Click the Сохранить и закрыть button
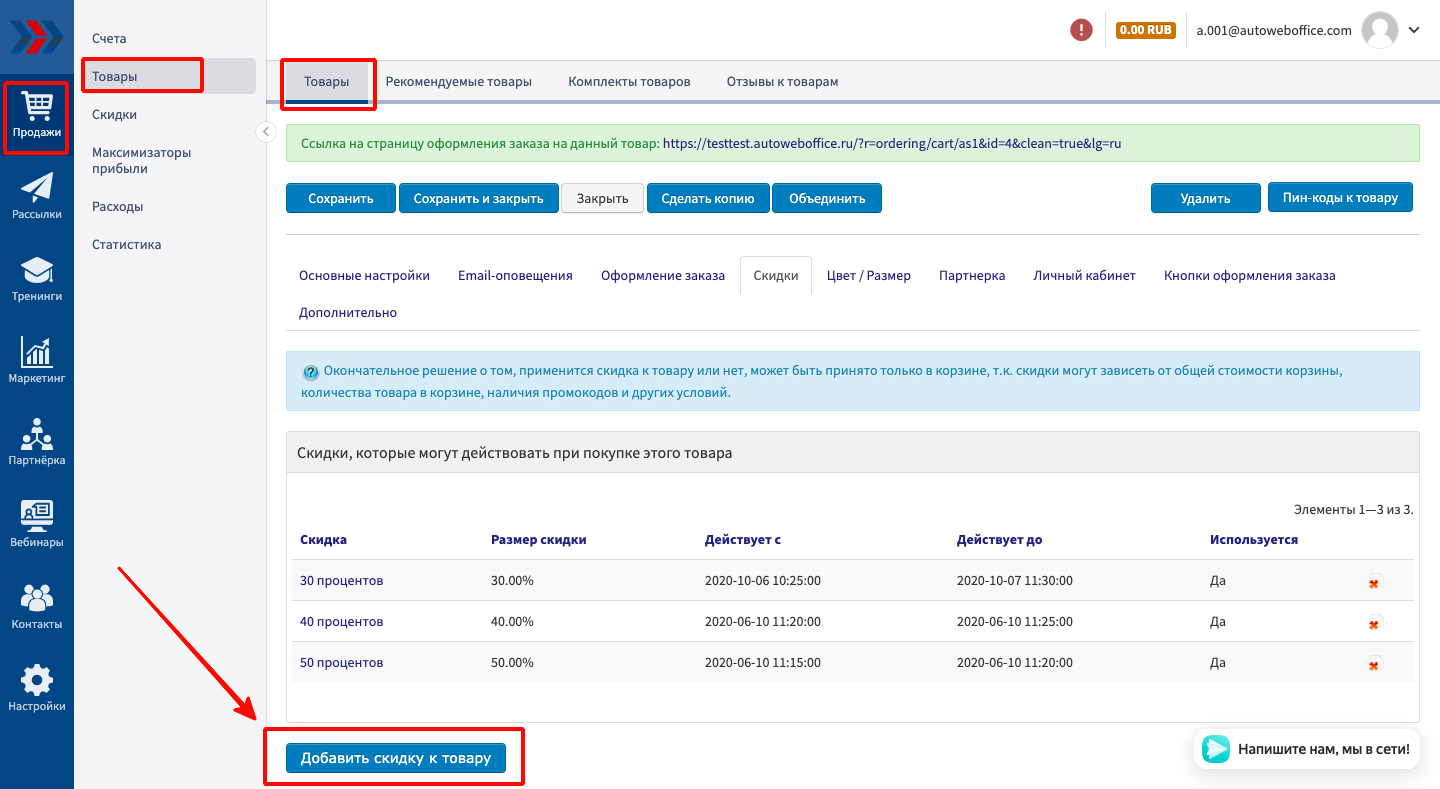Image resolution: width=1440 pixels, height=789 pixels. click(x=478, y=198)
